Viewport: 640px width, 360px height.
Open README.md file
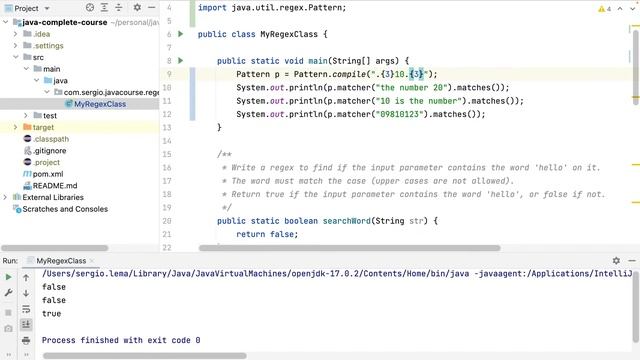tap(55, 186)
